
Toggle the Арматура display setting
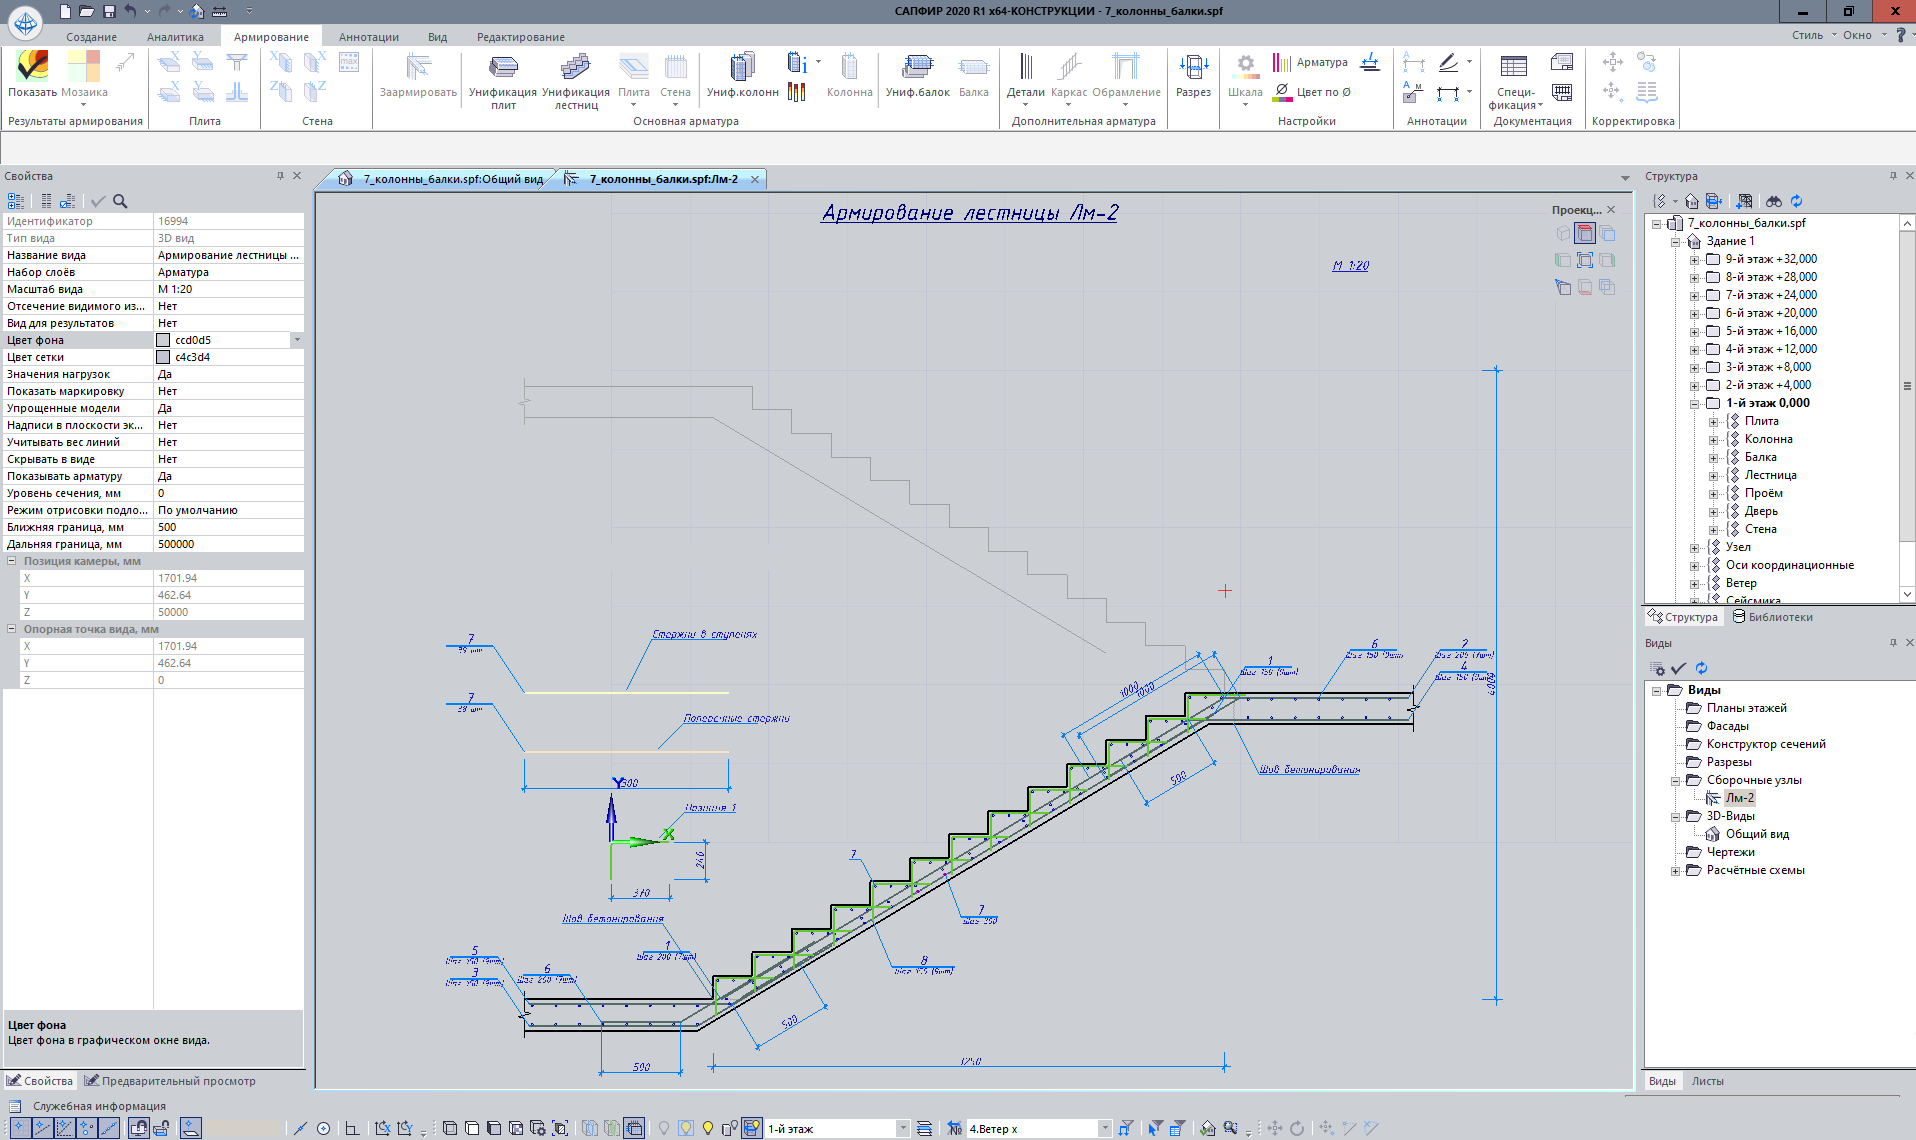pyautogui.click(x=1311, y=62)
